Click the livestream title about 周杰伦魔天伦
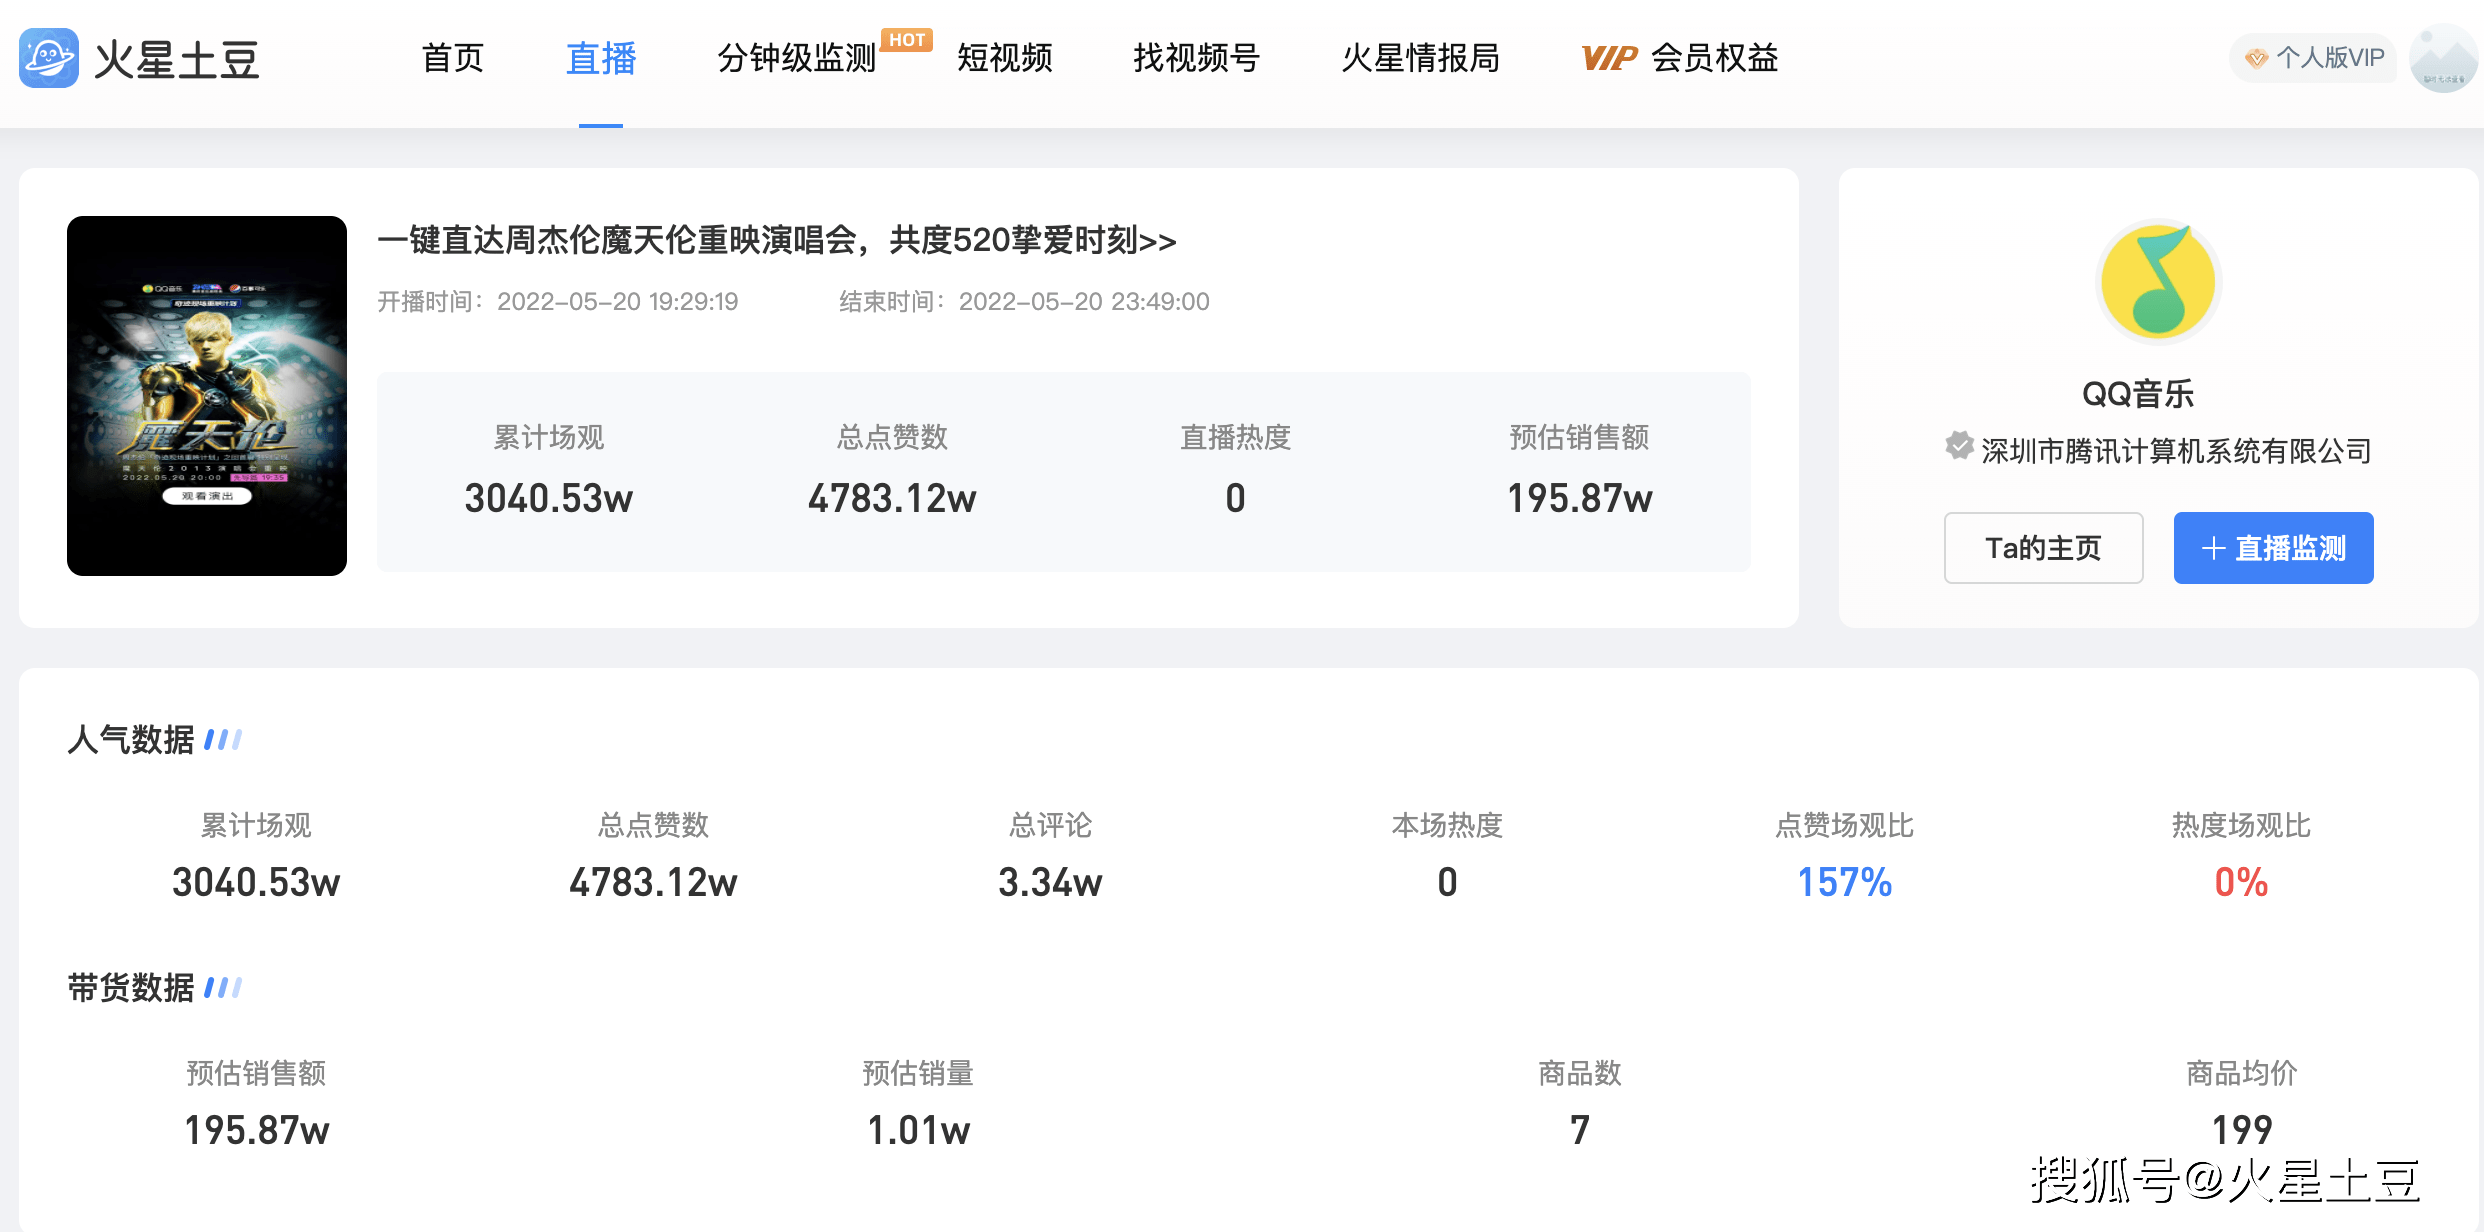The image size is (2484, 1232). 777,240
